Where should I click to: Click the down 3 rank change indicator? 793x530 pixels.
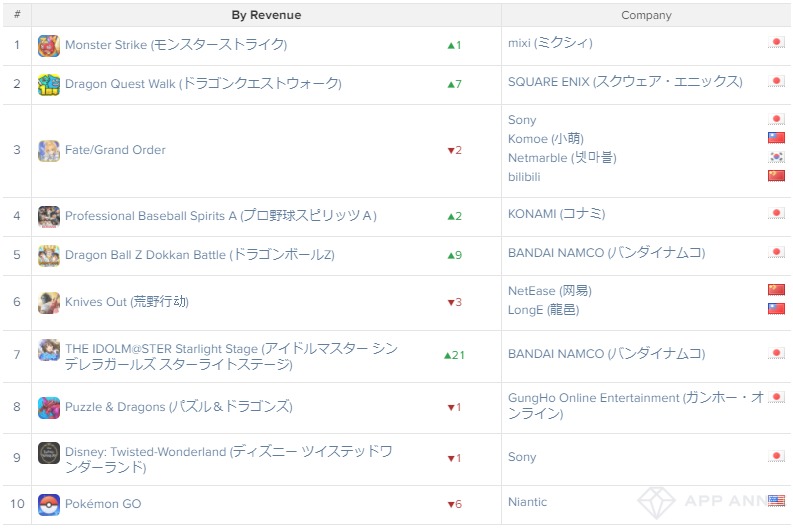[x=455, y=302]
